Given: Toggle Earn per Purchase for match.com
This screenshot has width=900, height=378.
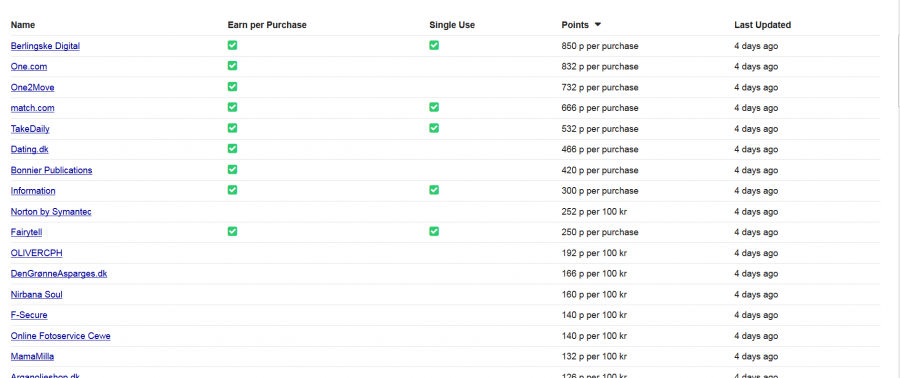Looking at the screenshot, I should point(232,107).
